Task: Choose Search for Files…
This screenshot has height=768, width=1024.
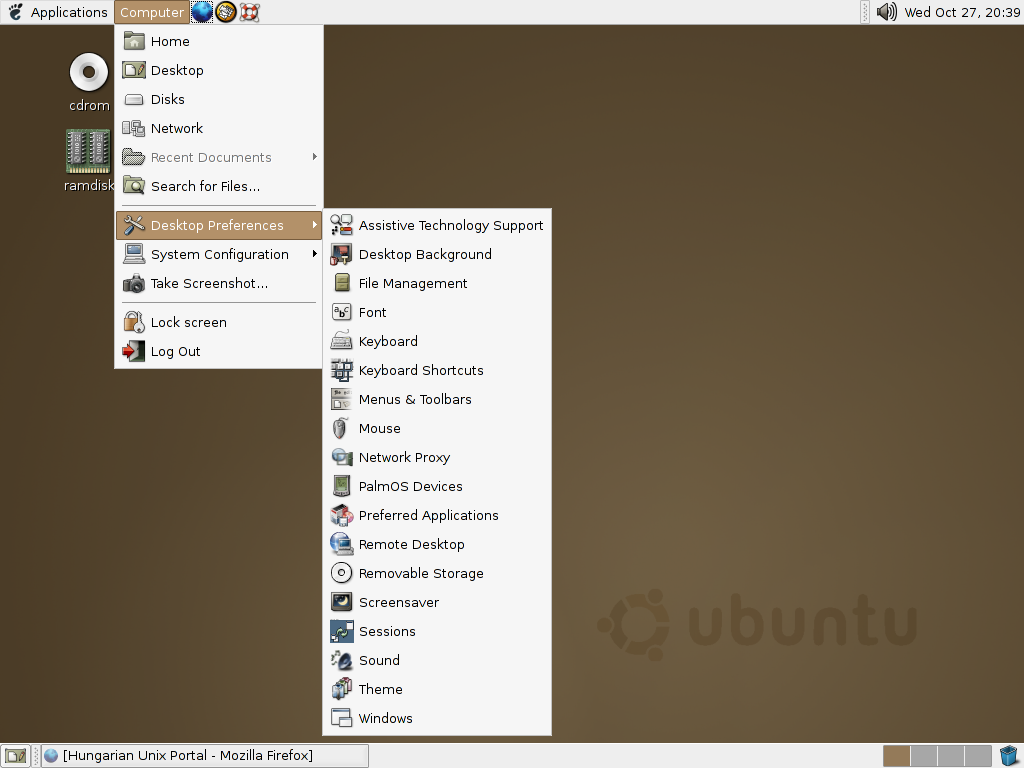Action: (219, 186)
